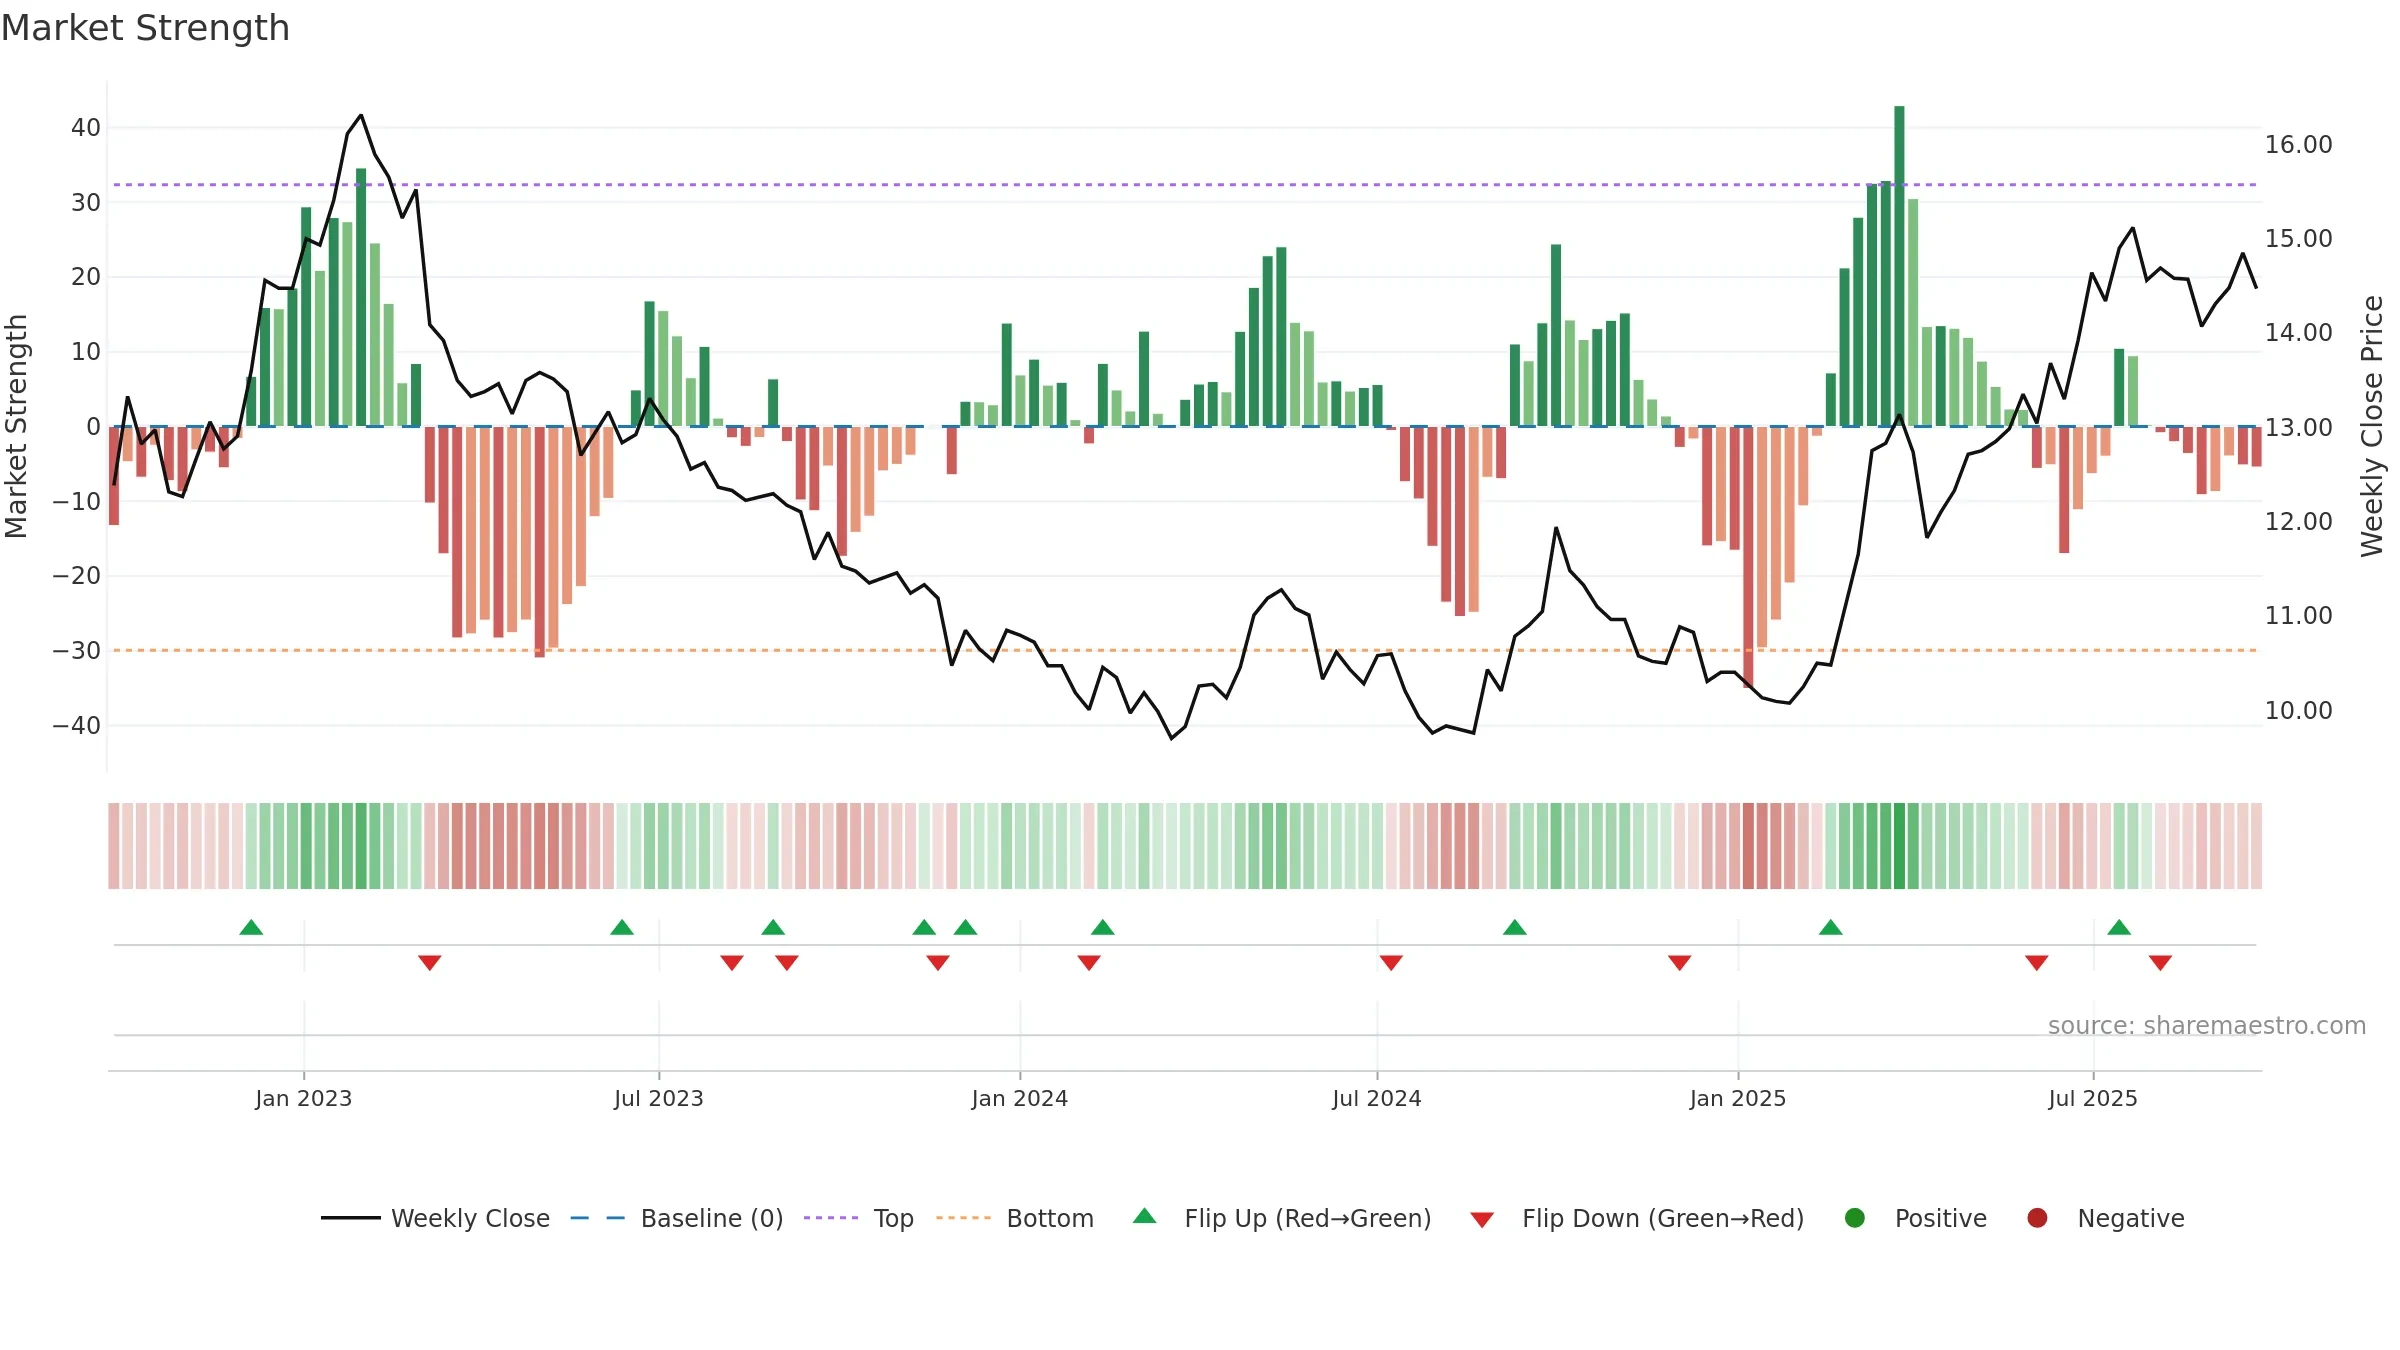Click the Flip Up (Red→Green) legend entry
The height and width of the screenshot is (1350, 2400).
pos(1283,1218)
